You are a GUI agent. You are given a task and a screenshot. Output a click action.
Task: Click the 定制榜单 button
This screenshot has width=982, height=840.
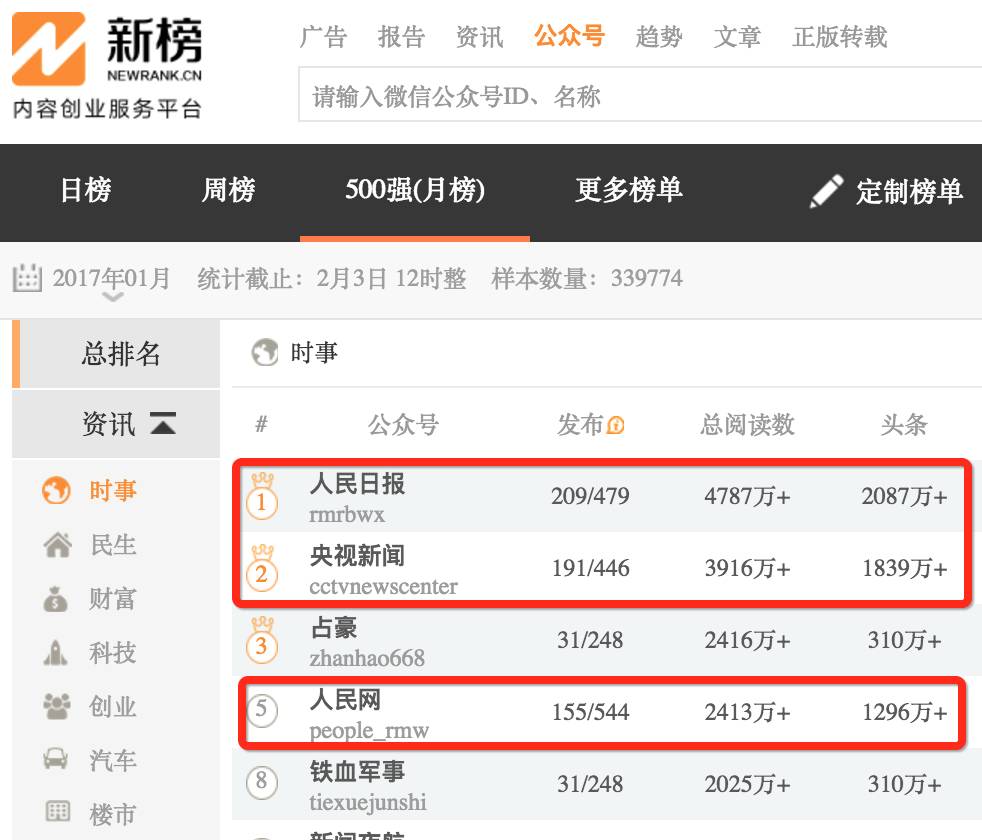[x=886, y=191]
